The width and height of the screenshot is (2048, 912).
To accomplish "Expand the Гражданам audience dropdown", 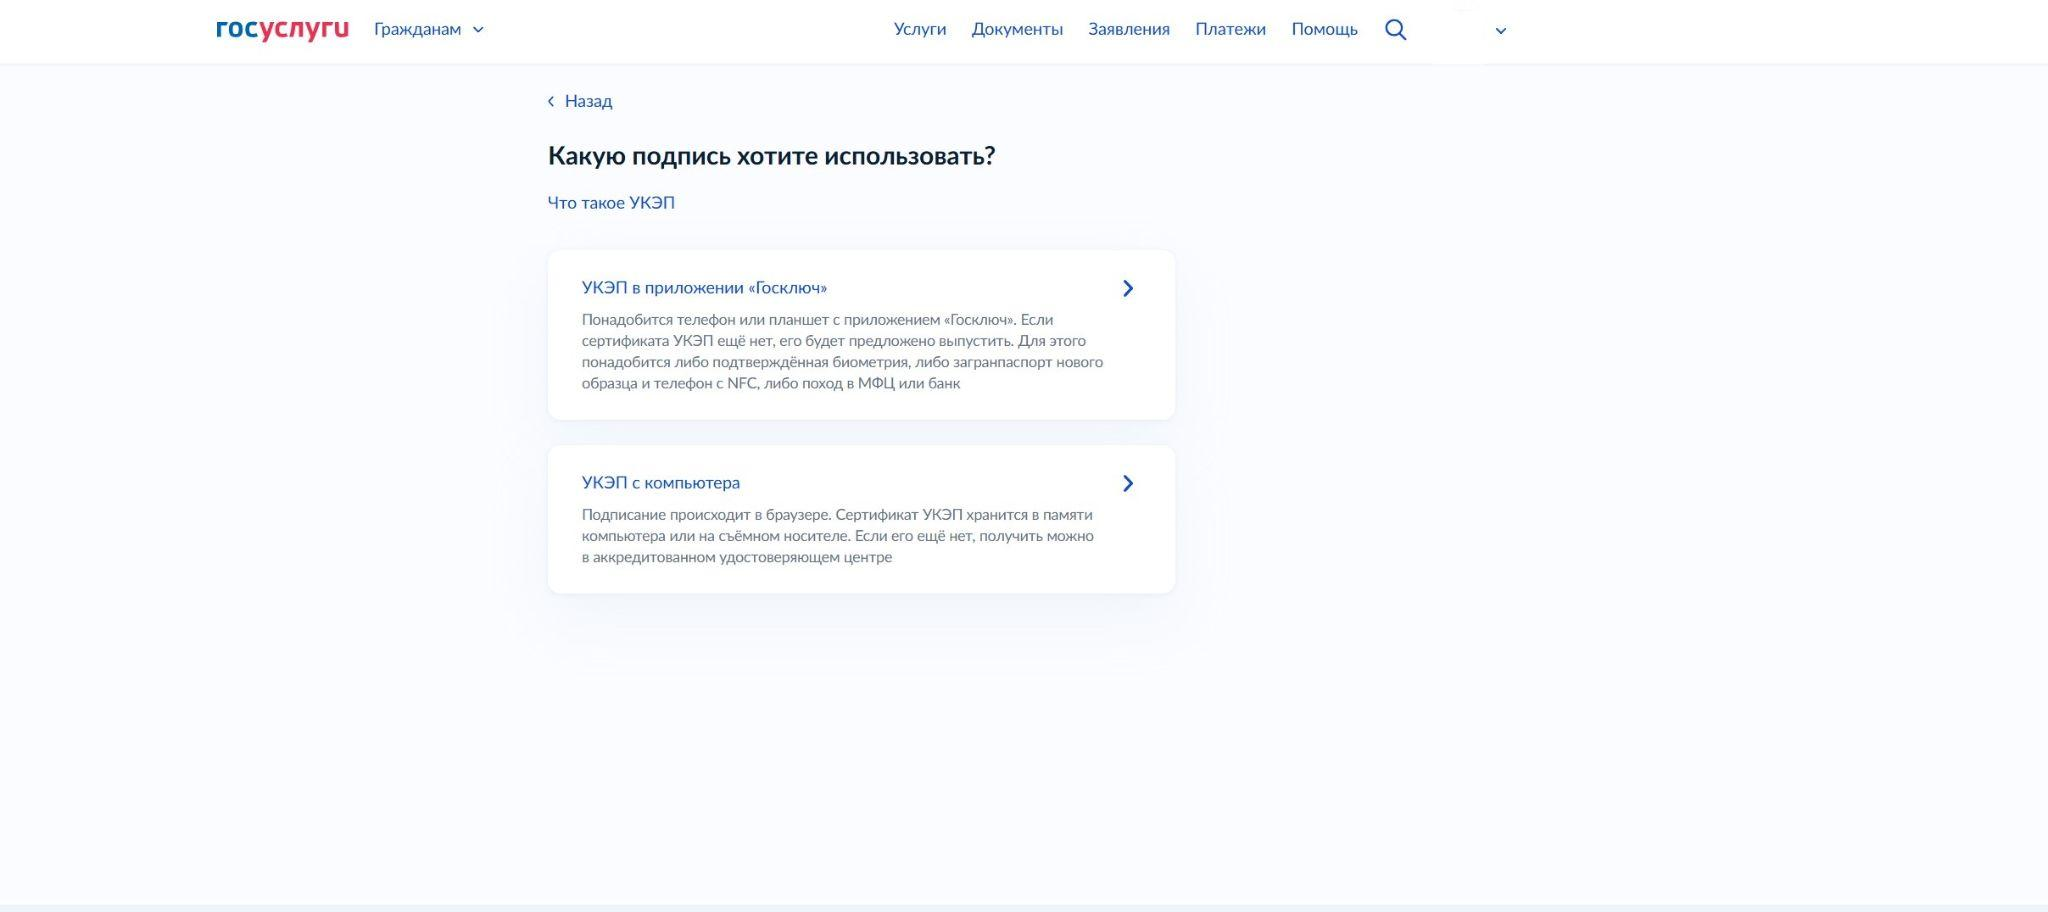I will pos(418,30).
